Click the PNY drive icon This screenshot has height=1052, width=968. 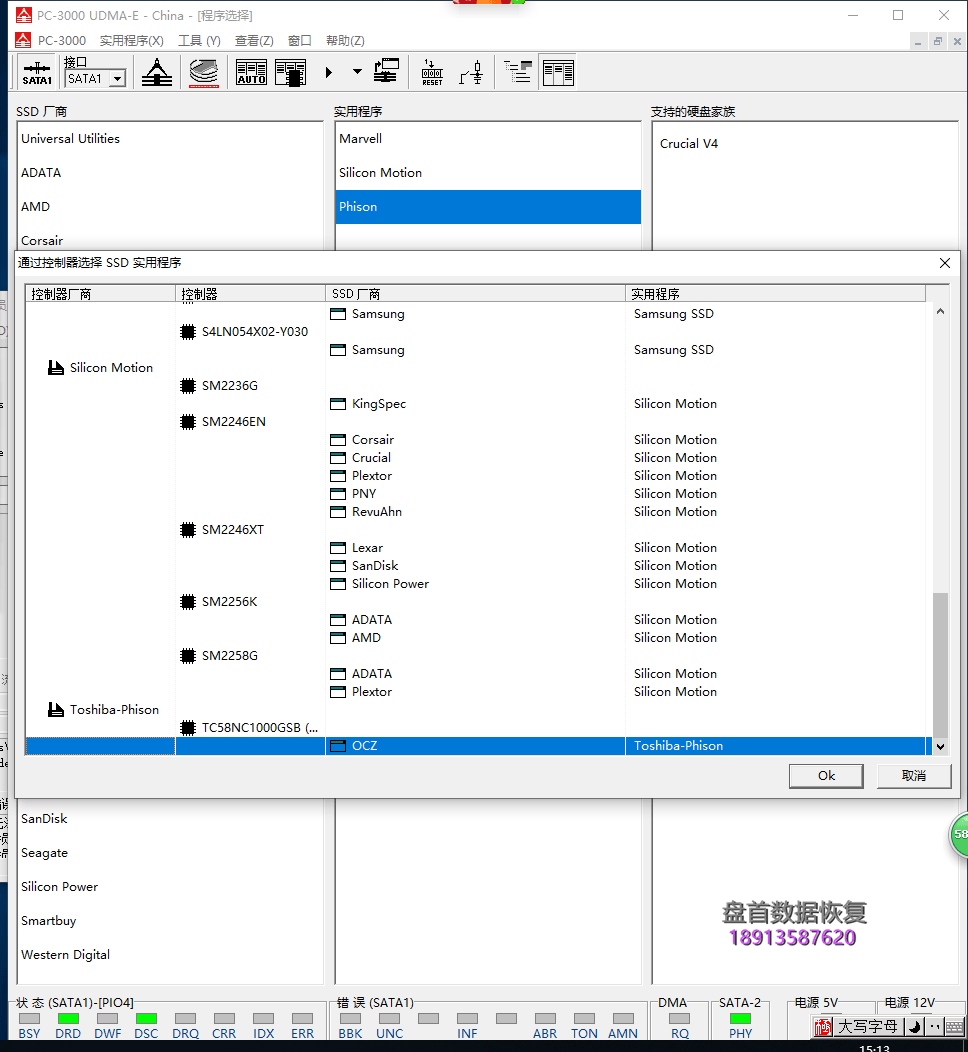[x=338, y=494]
